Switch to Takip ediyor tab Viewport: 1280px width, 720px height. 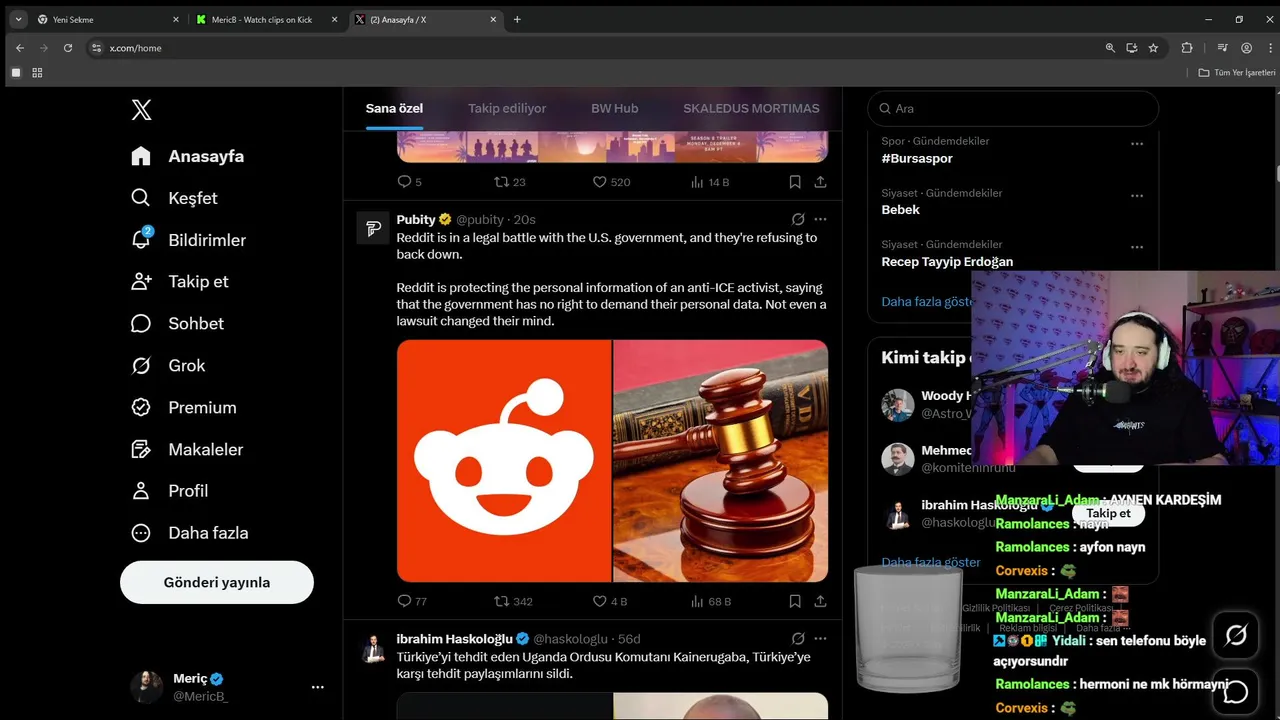coord(507,108)
